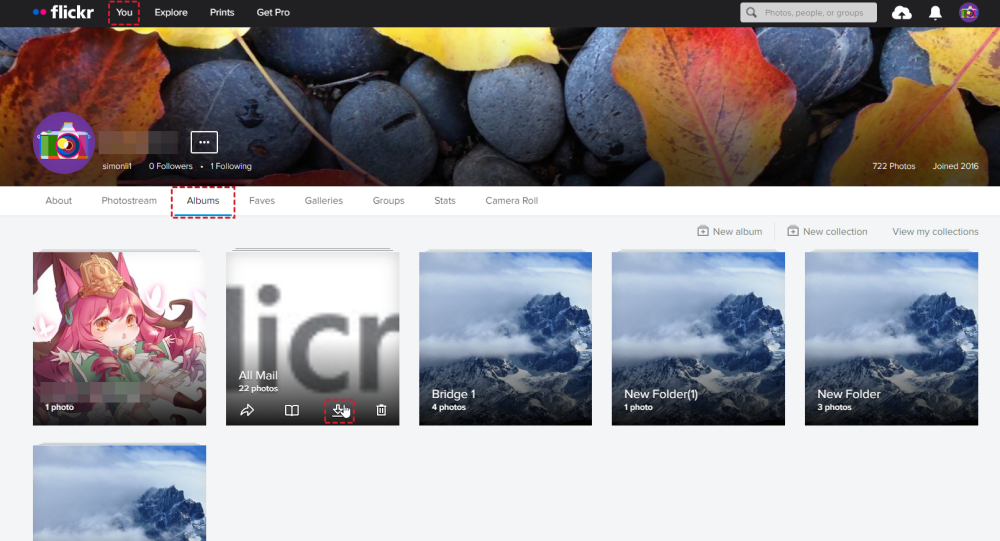Click the All Mail album title
The image size is (1000, 541).
[258, 375]
